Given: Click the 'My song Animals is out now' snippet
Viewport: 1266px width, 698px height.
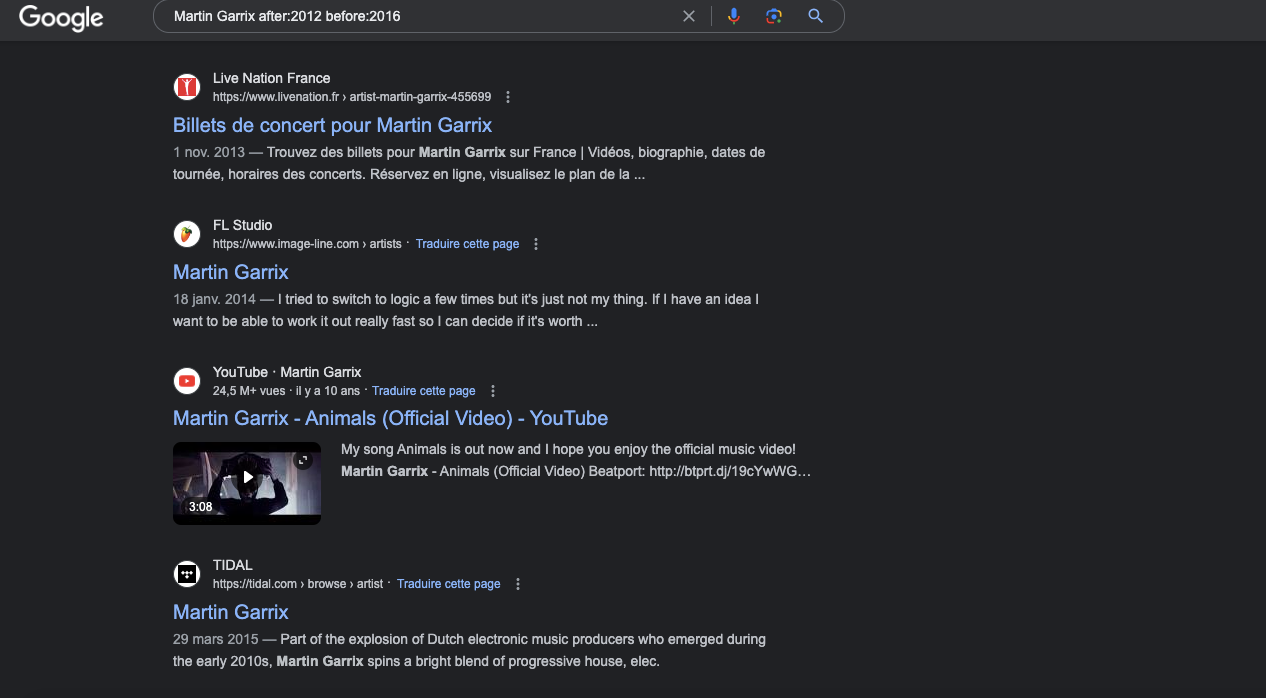Looking at the screenshot, I should [x=568, y=450].
